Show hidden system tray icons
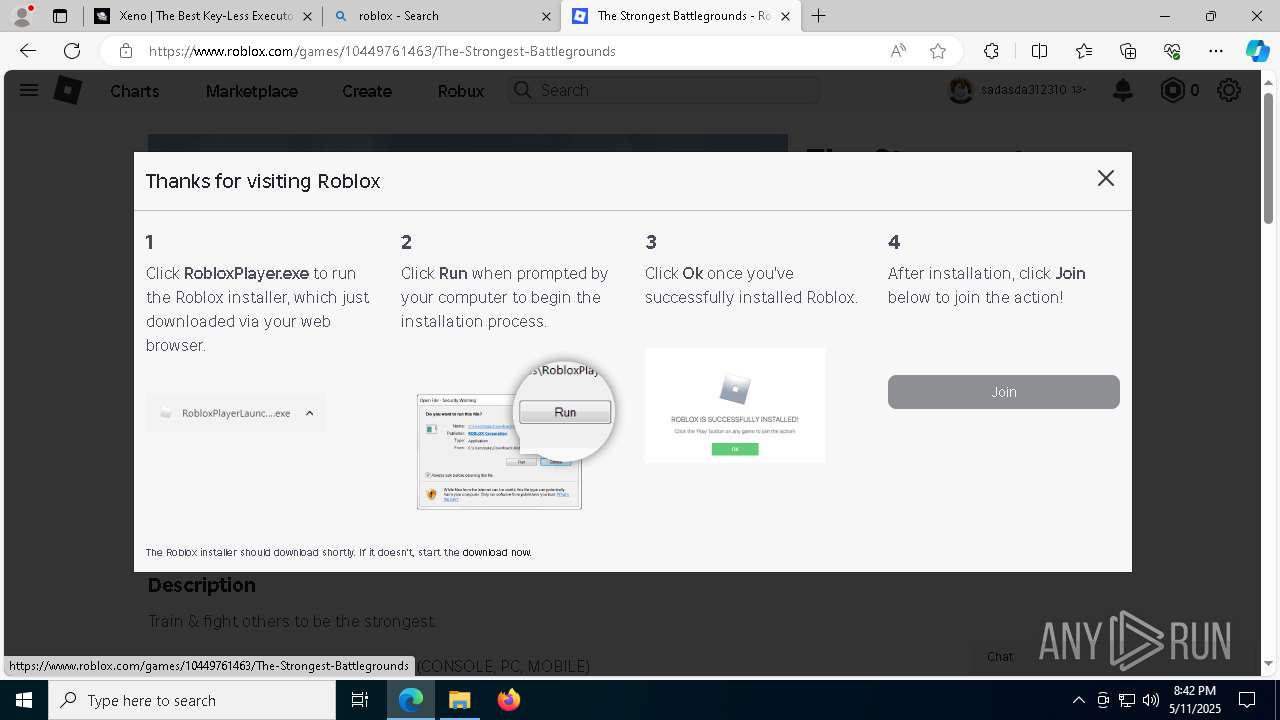 pos(1078,700)
